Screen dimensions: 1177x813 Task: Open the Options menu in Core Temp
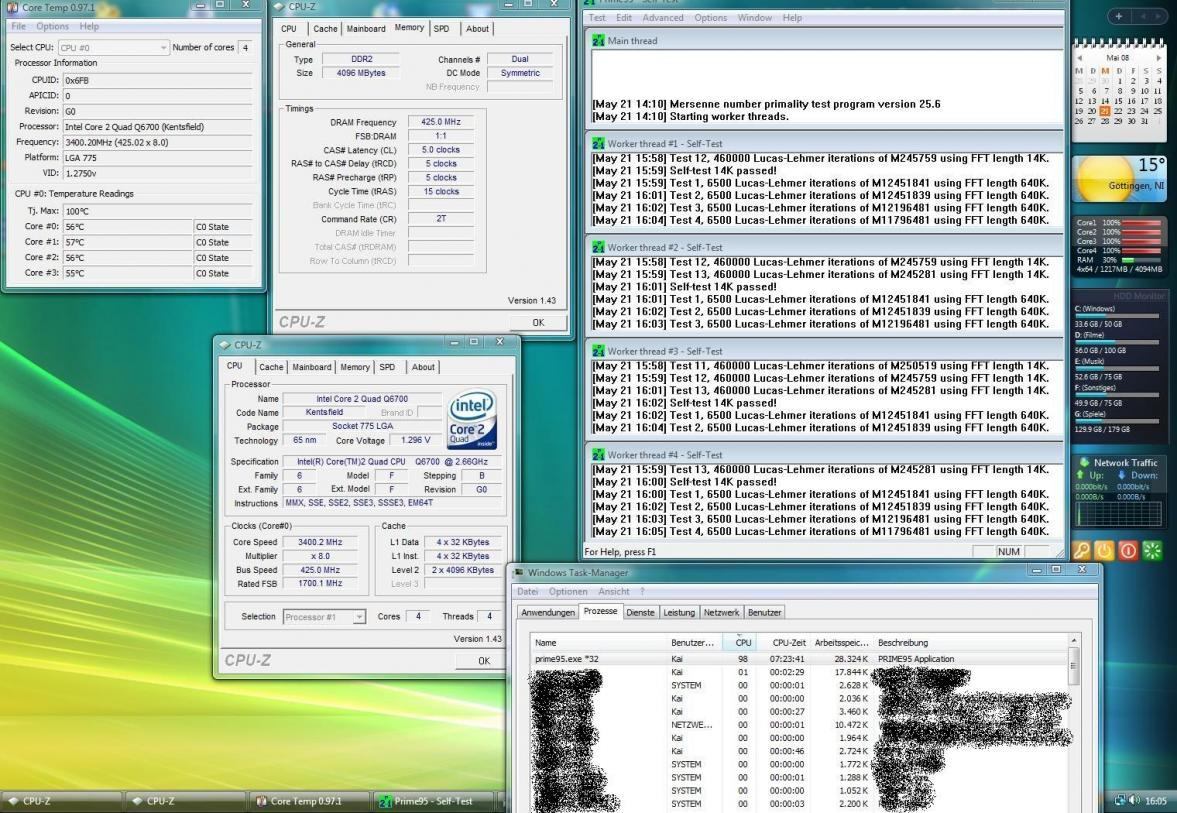(53, 26)
